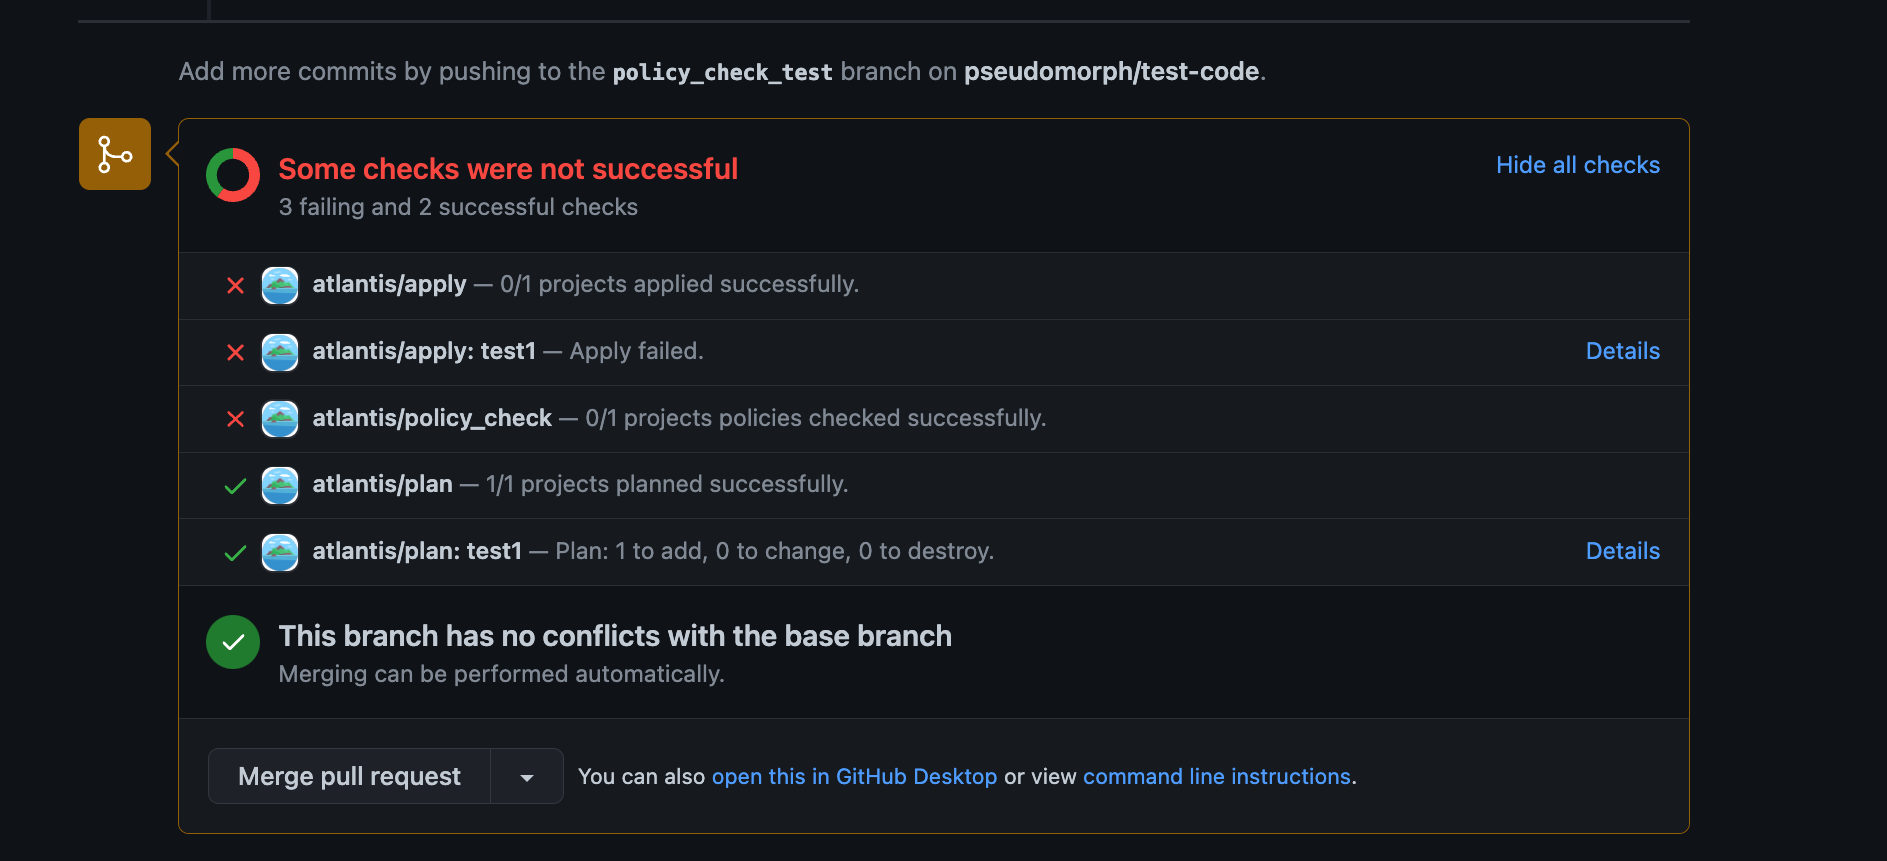The image size is (1887, 861).
Task: Hide all checks in the status panel
Action: point(1577,165)
